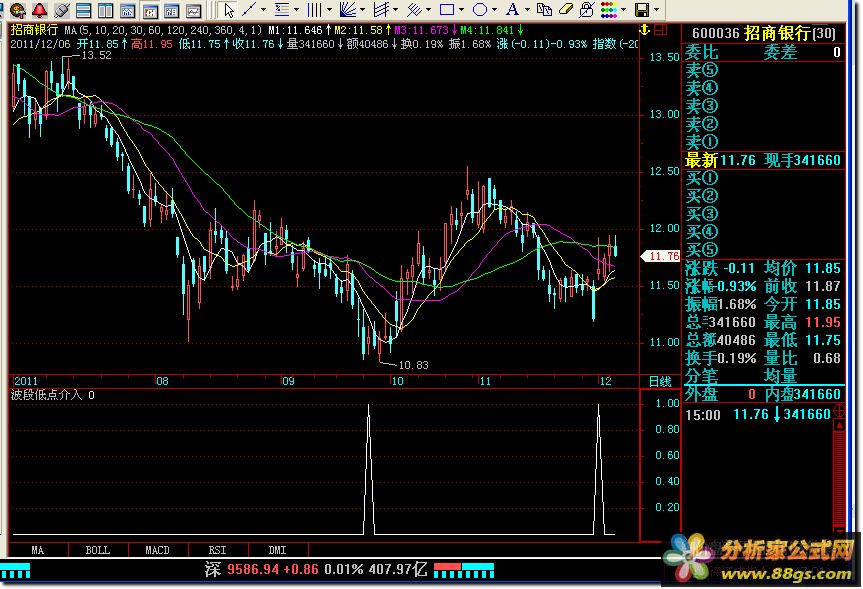Click the 均量 label in quote panel
Screen dimensions: 863x589
tap(780, 377)
